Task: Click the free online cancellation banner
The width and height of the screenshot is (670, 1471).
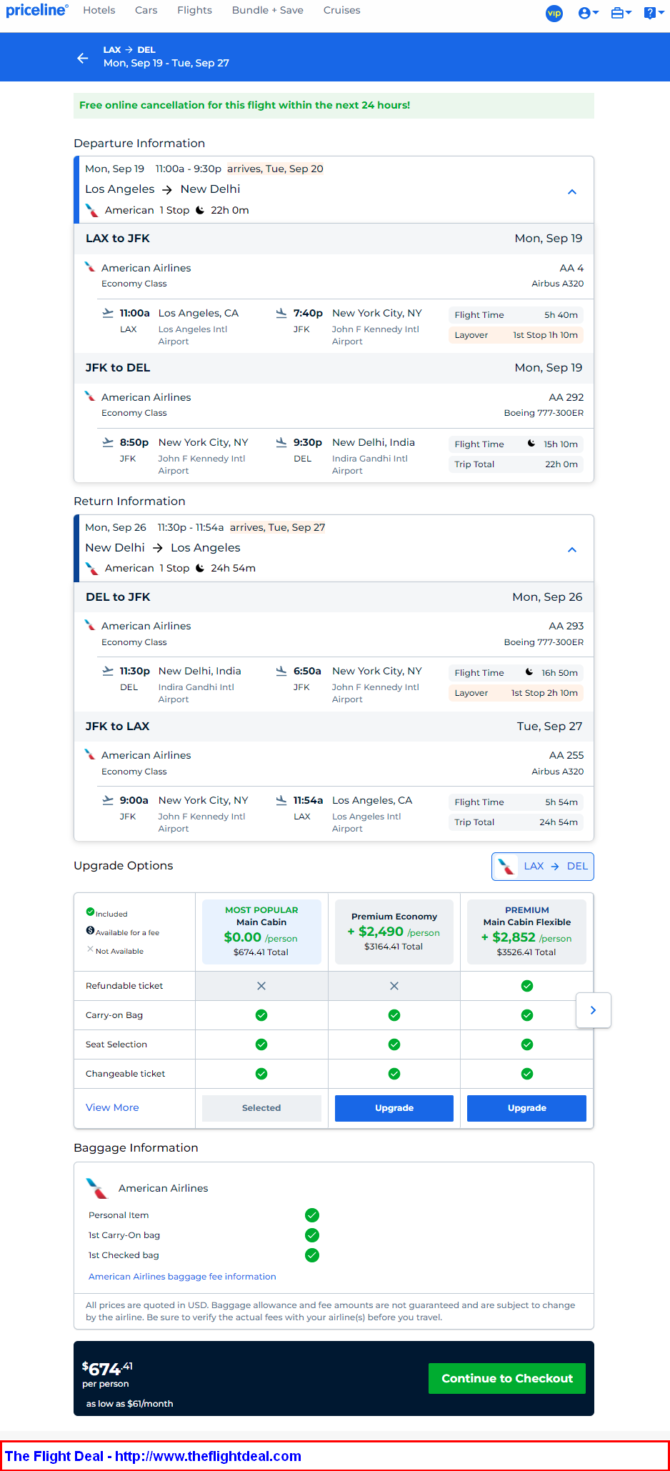Action: pyautogui.click(x=334, y=105)
